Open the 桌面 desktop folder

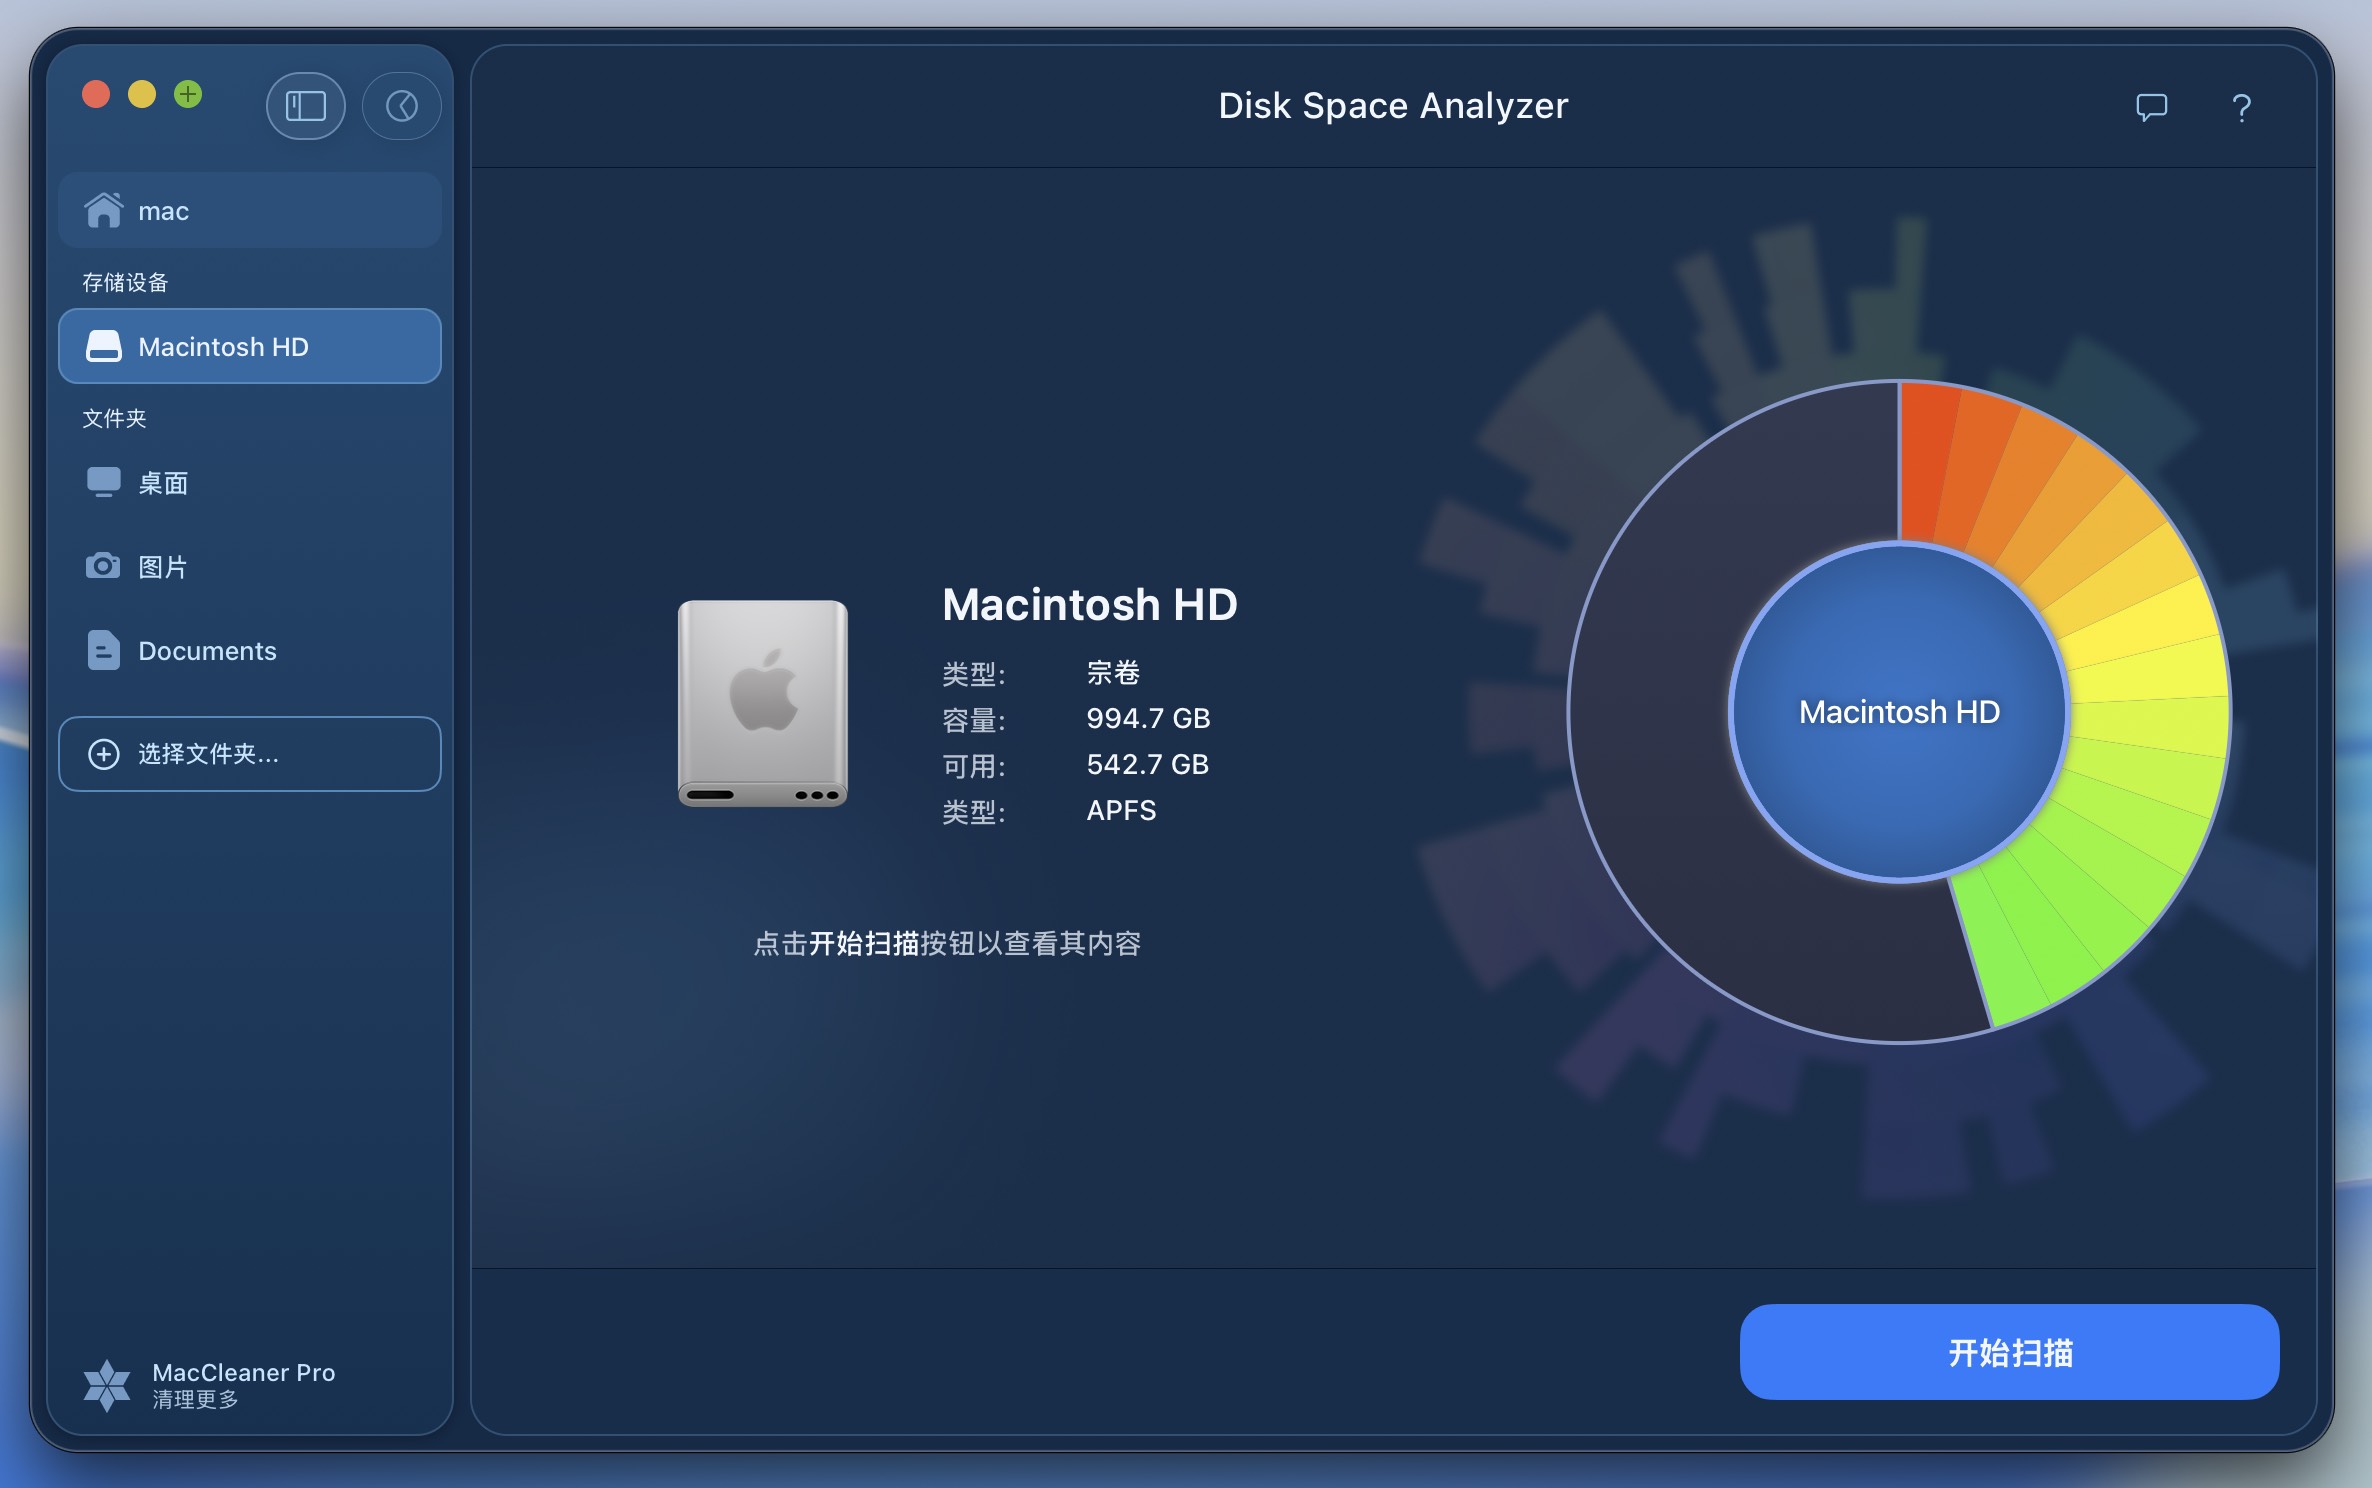point(164,483)
